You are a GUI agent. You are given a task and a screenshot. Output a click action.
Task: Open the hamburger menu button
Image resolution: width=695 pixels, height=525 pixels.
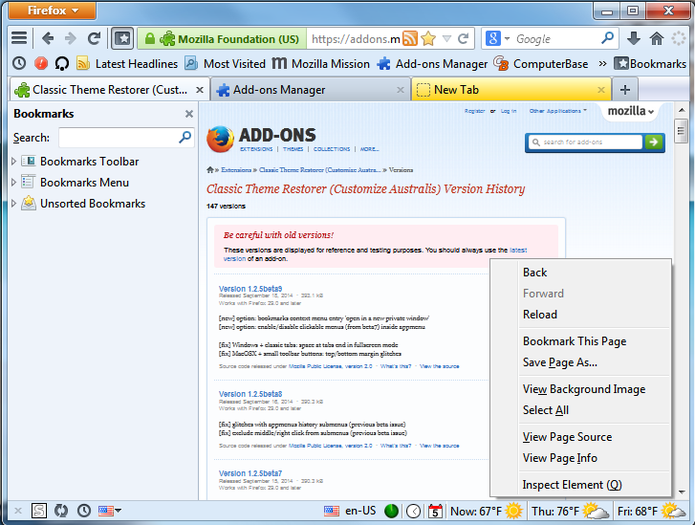(19, 39)
